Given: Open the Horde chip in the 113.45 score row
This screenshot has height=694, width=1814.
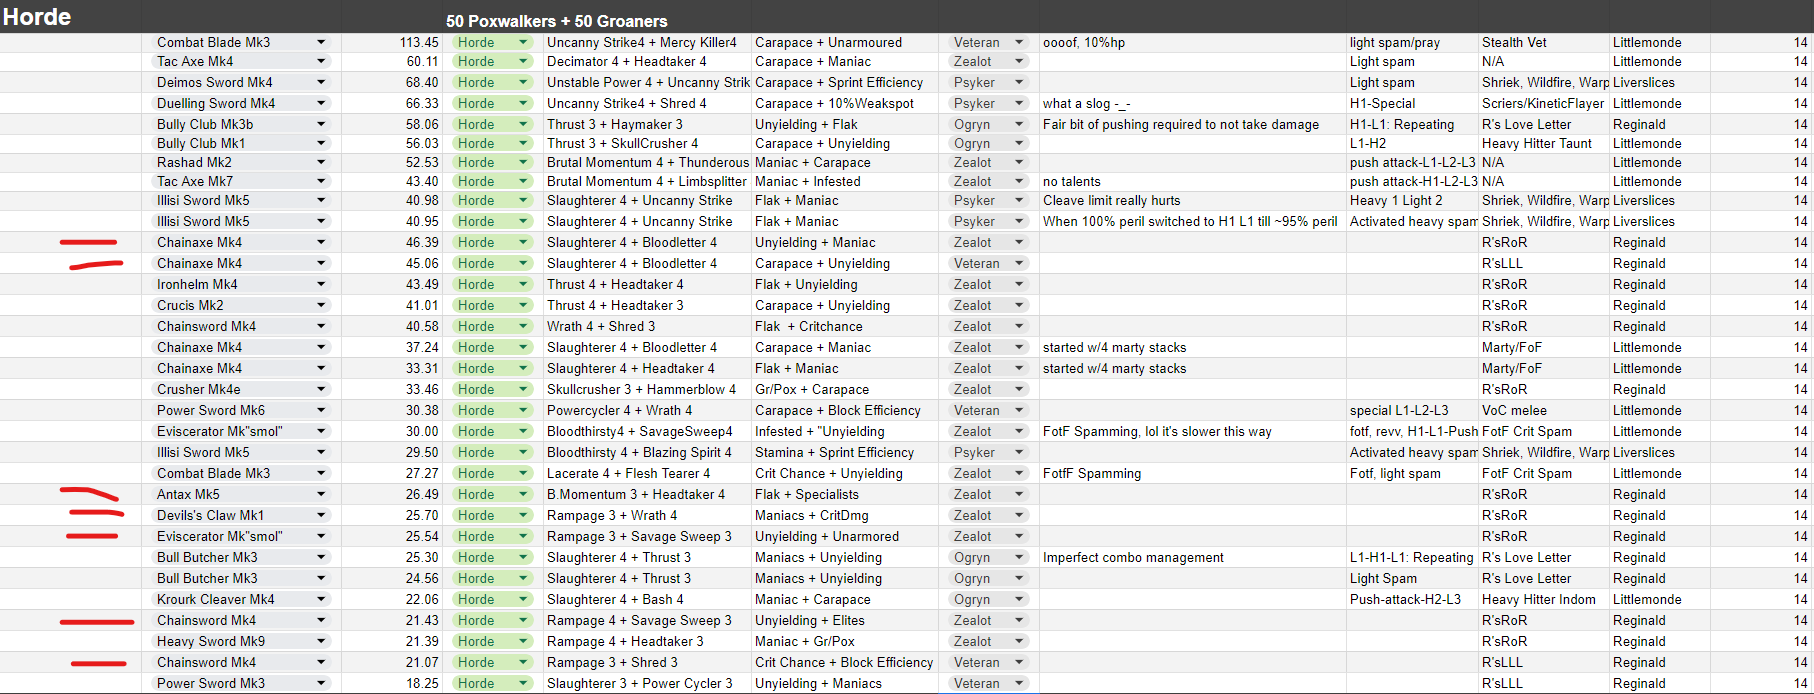Looking at the screenshot, I should tap(492, 43).
